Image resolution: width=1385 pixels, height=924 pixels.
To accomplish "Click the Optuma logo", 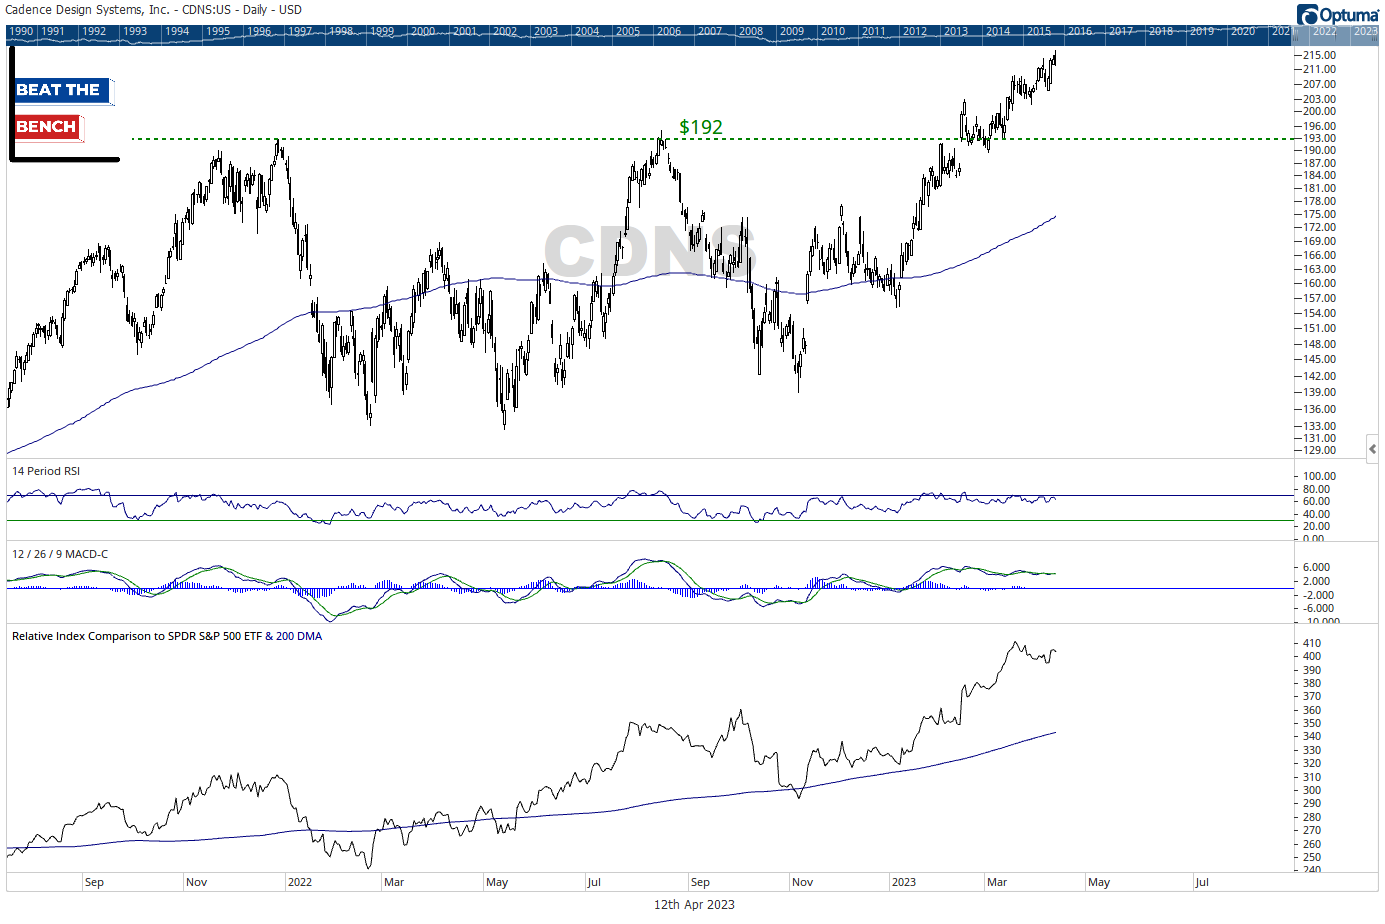I will point(1338,14).
